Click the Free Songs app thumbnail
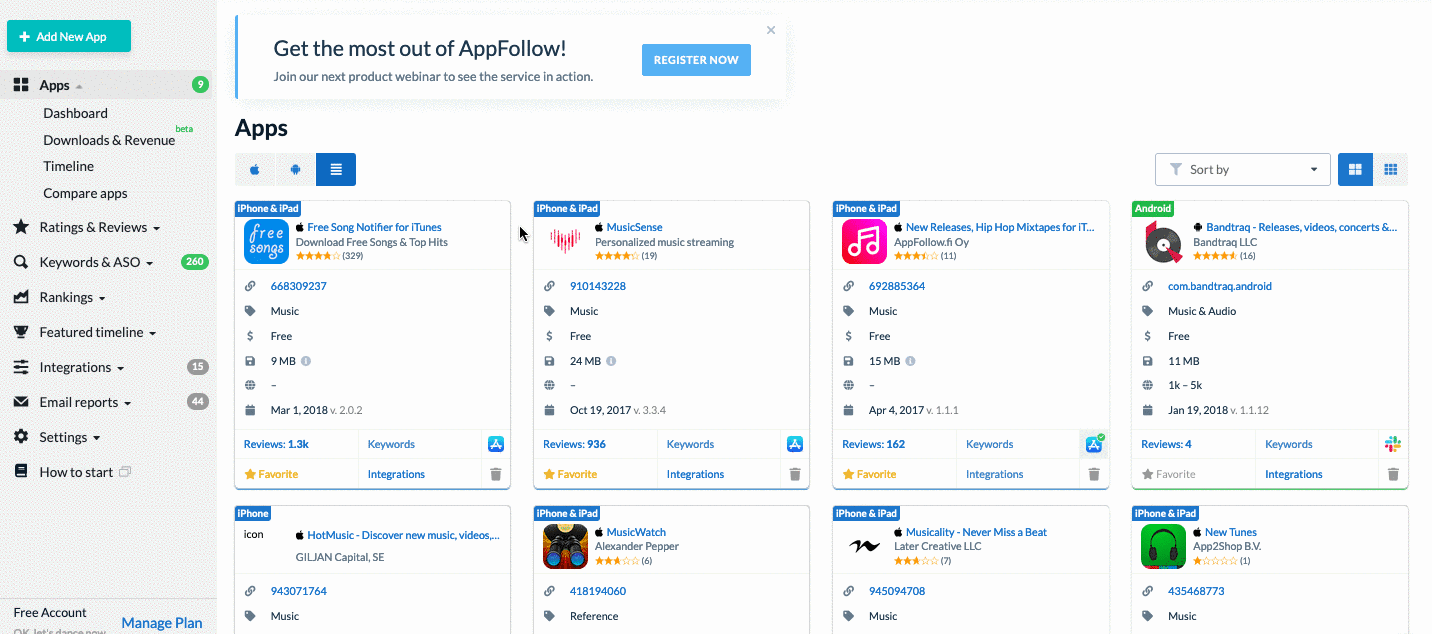 [x=266, y=242]
